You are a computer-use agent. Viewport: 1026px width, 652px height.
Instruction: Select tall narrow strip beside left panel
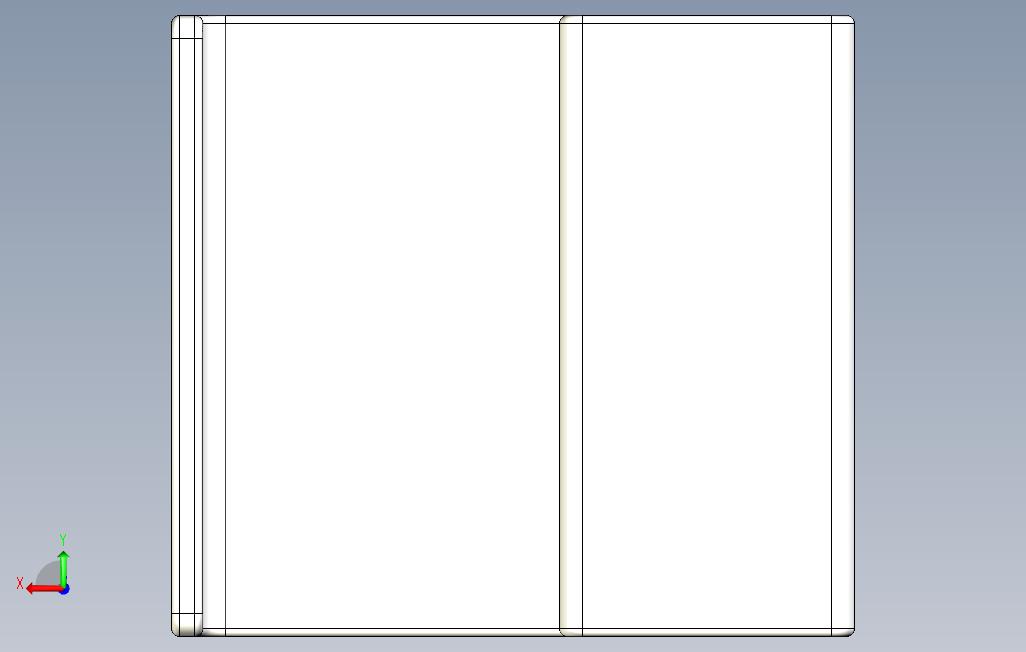pos(214,326)
